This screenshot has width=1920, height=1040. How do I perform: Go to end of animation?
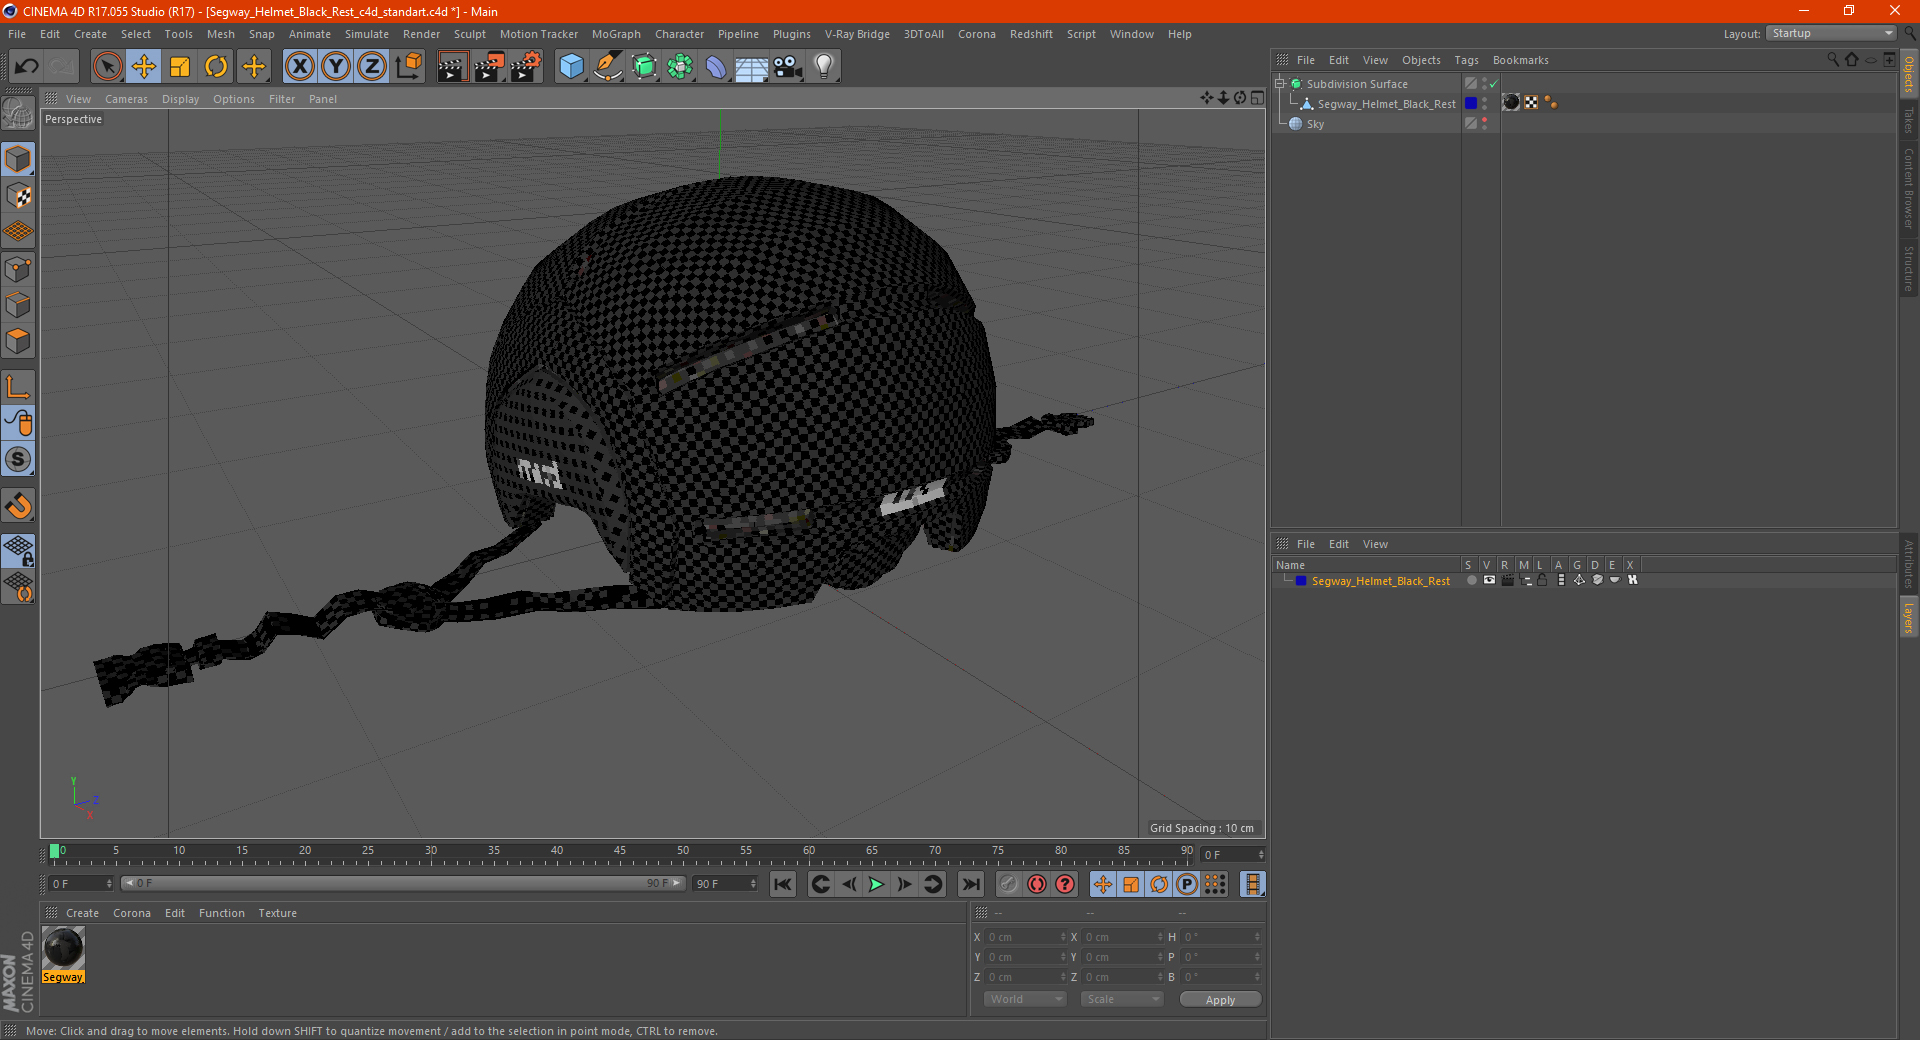[970, 884]
